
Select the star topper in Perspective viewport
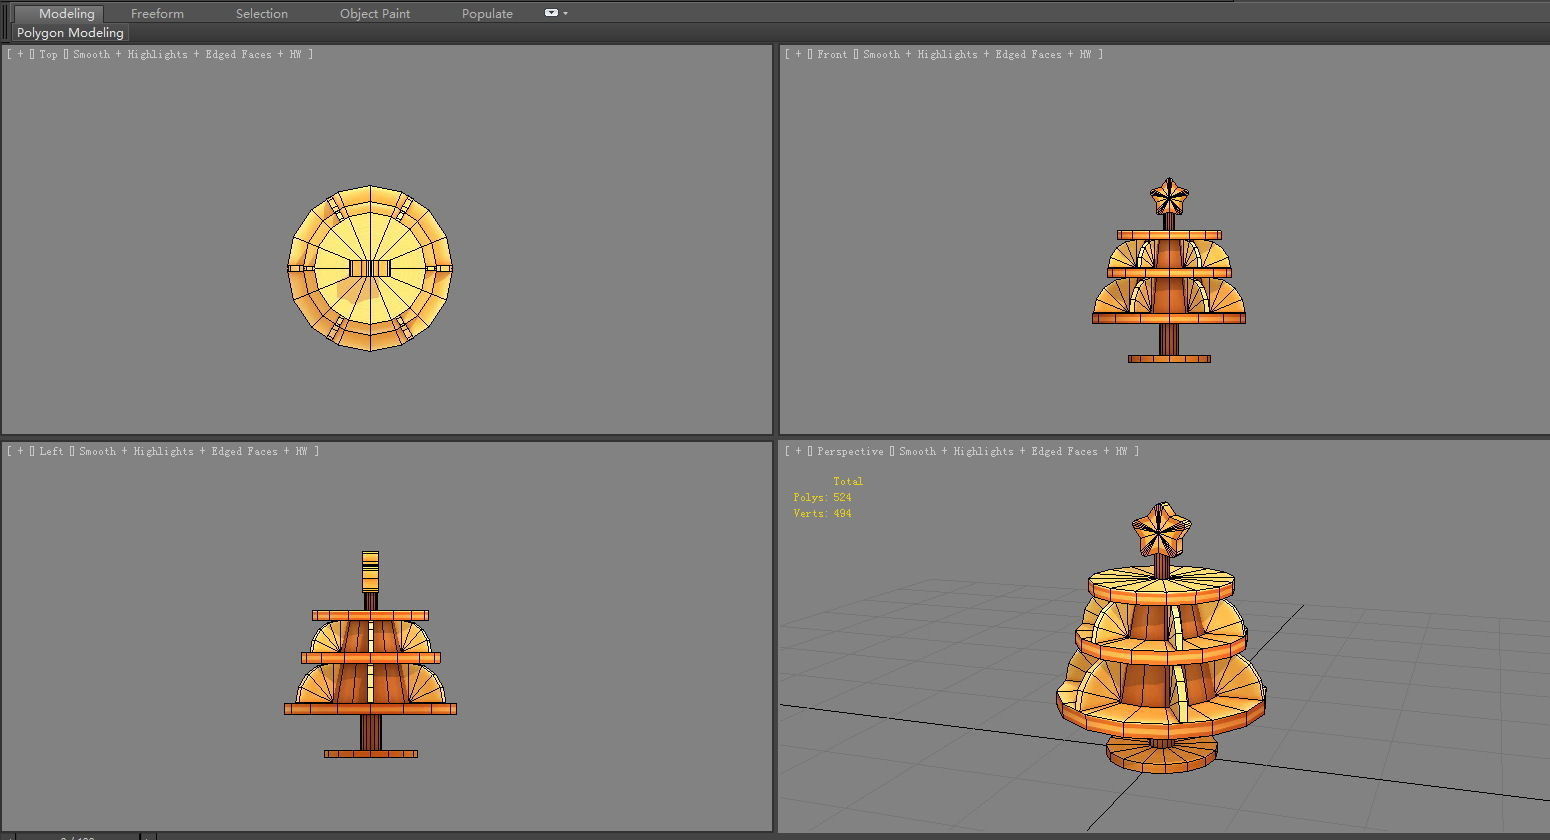pos(1161,530)
